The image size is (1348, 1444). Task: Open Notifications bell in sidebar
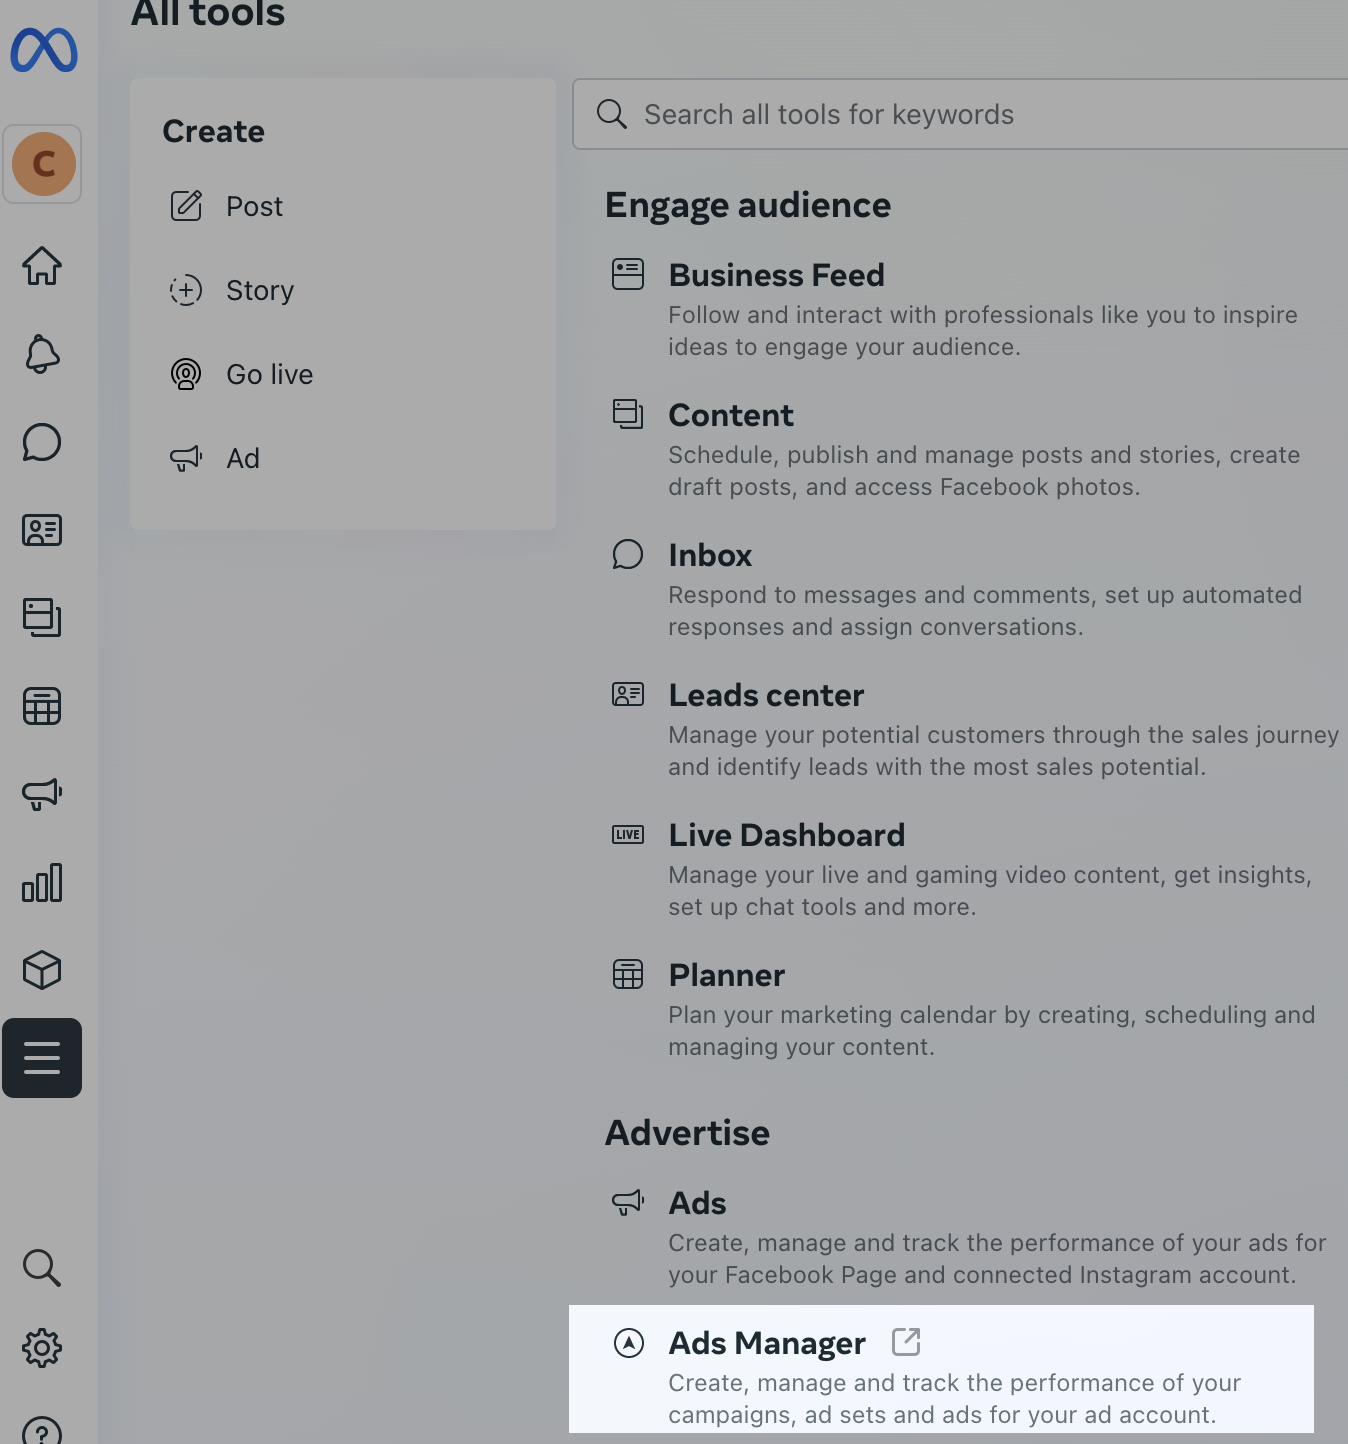pyautogui.click(x=42, y=354)
